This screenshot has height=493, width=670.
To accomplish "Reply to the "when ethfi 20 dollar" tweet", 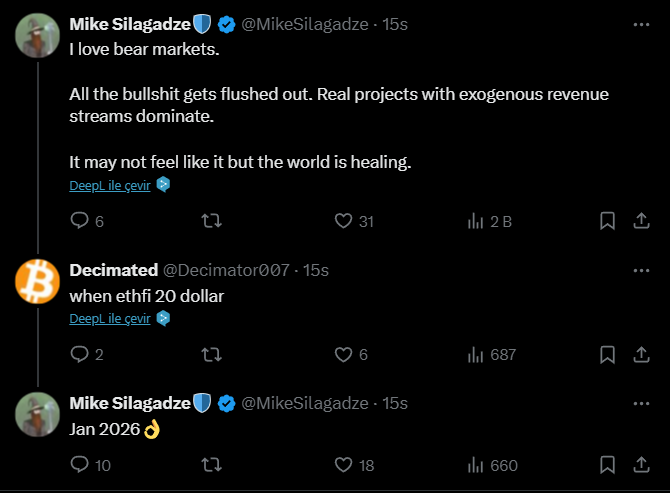I will click(80, 354).
